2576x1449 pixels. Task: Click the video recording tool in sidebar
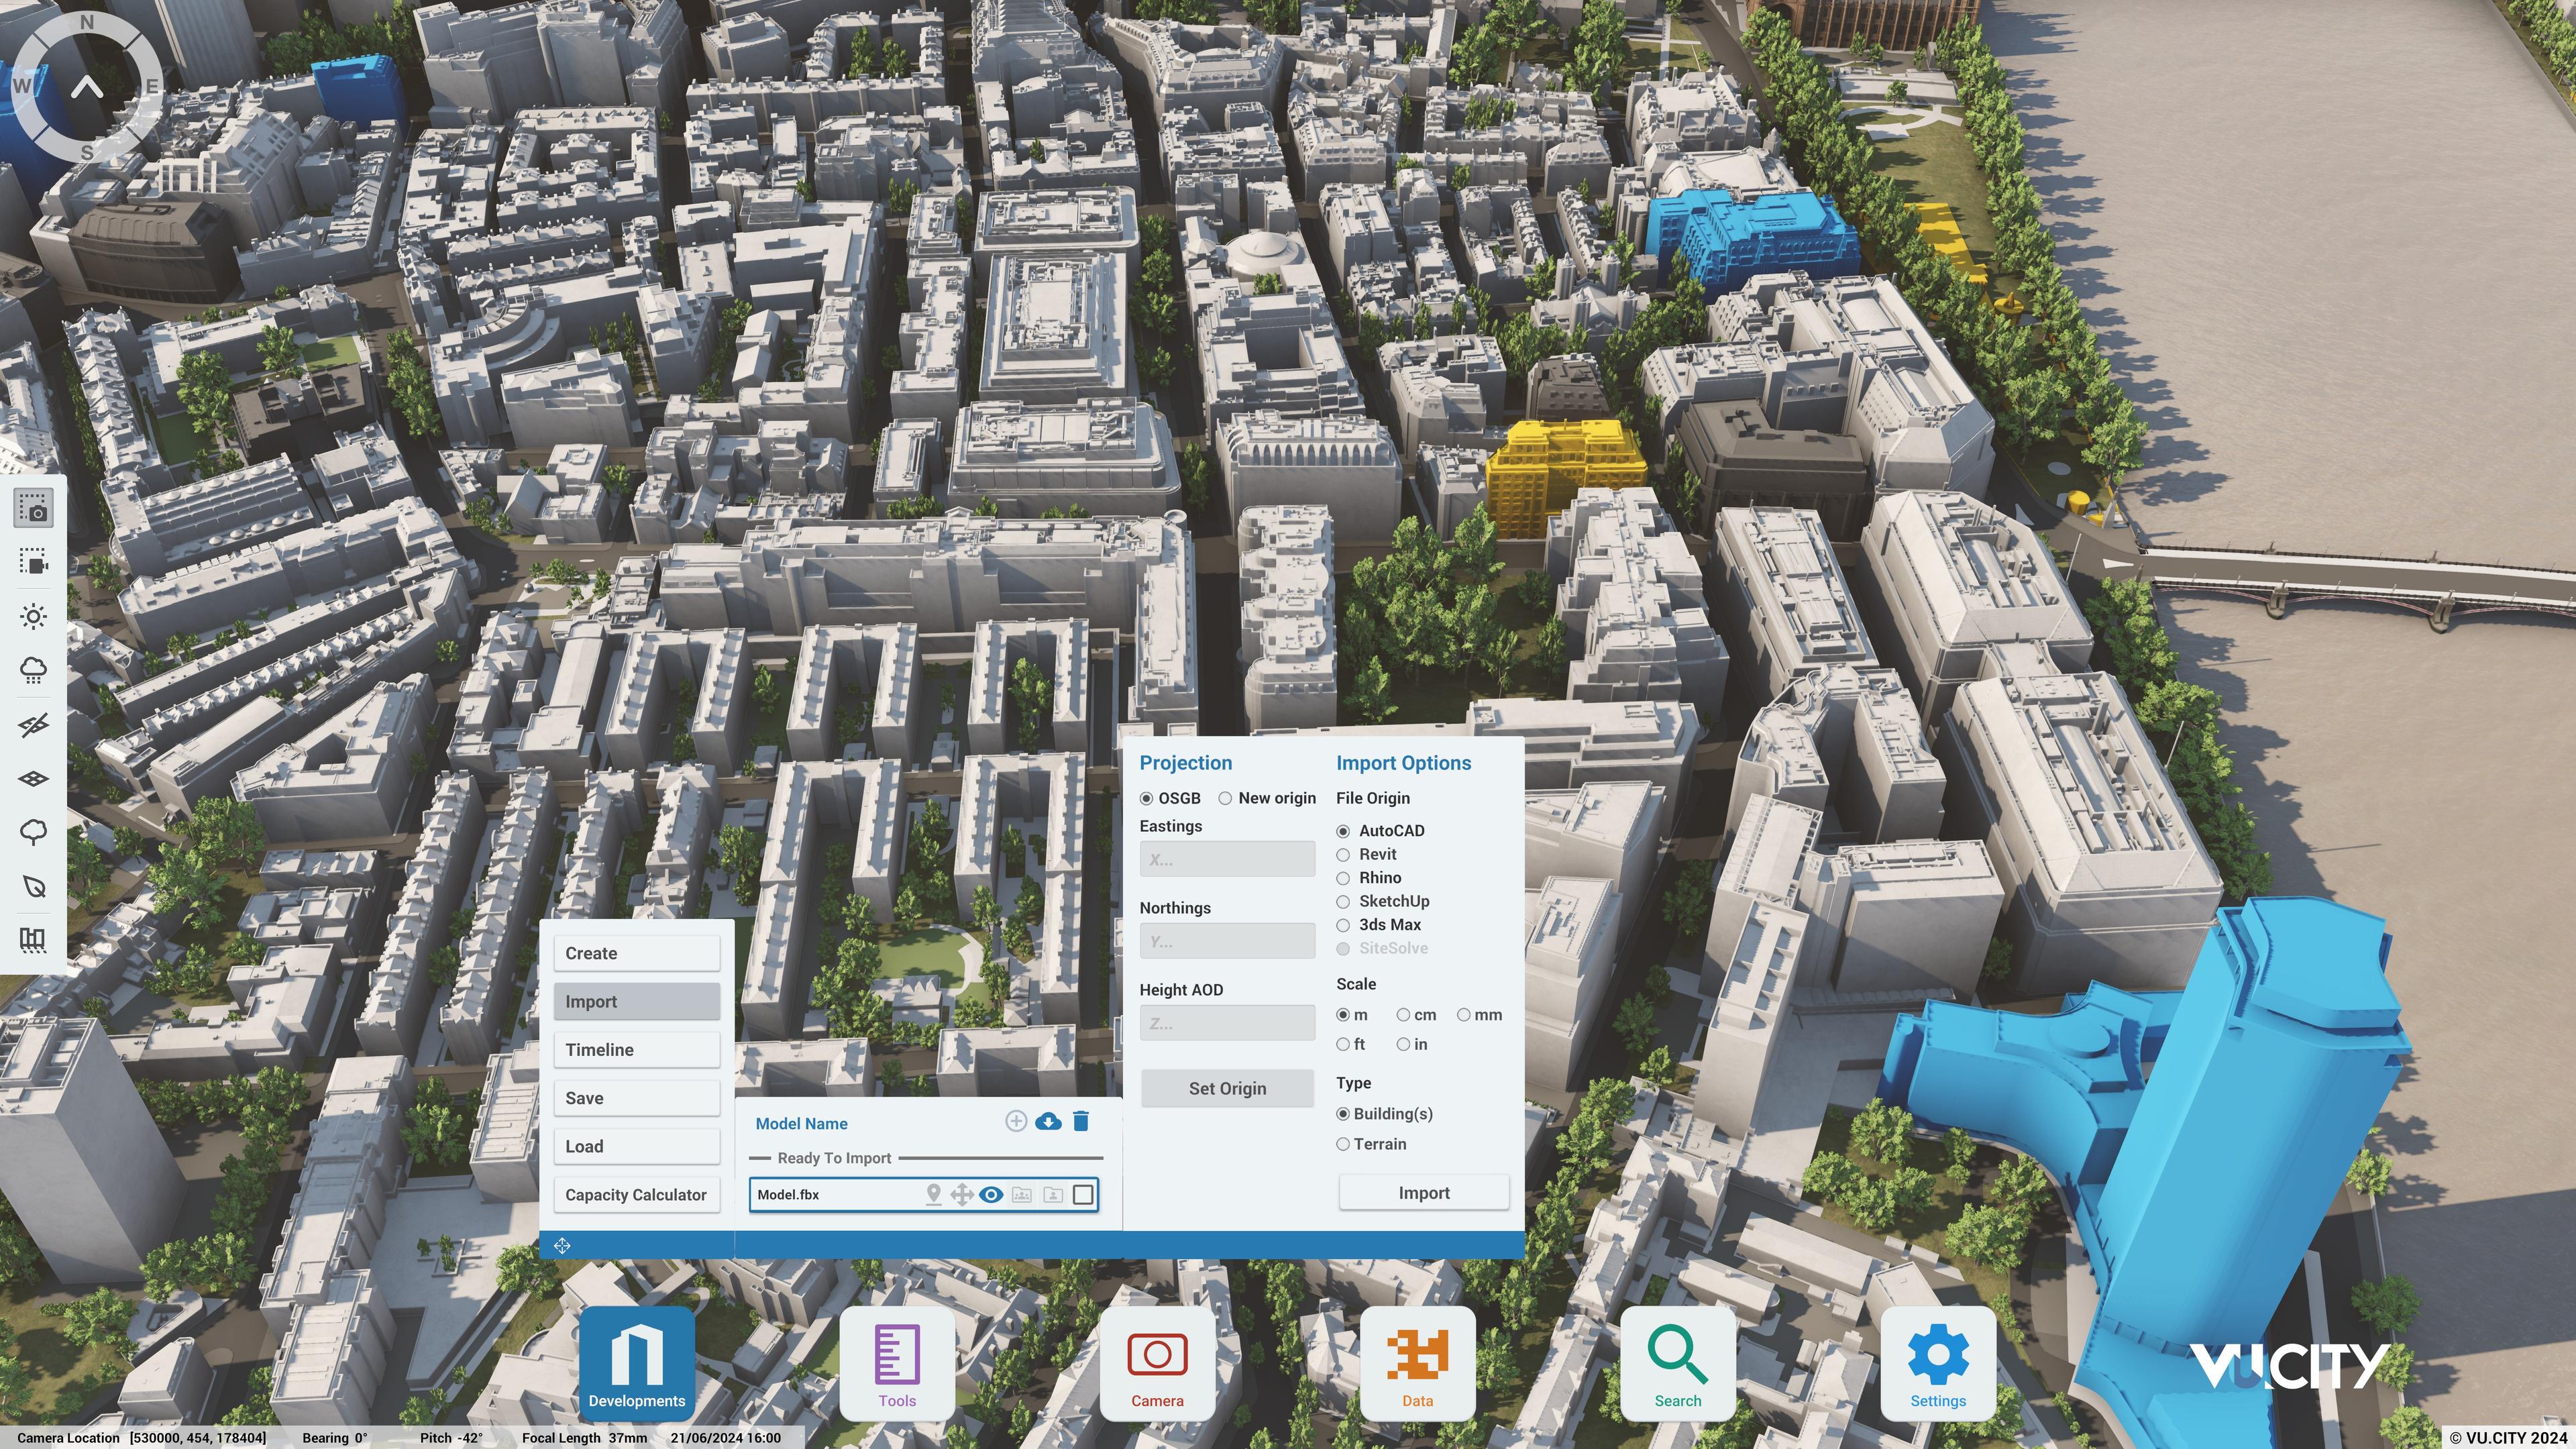(x=34, y=562)
